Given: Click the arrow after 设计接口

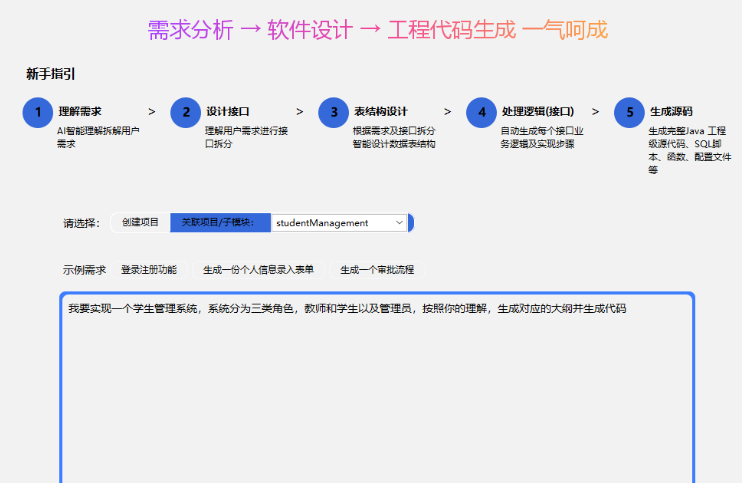Looking at the screenshot, I should click(x=300, y=112).
